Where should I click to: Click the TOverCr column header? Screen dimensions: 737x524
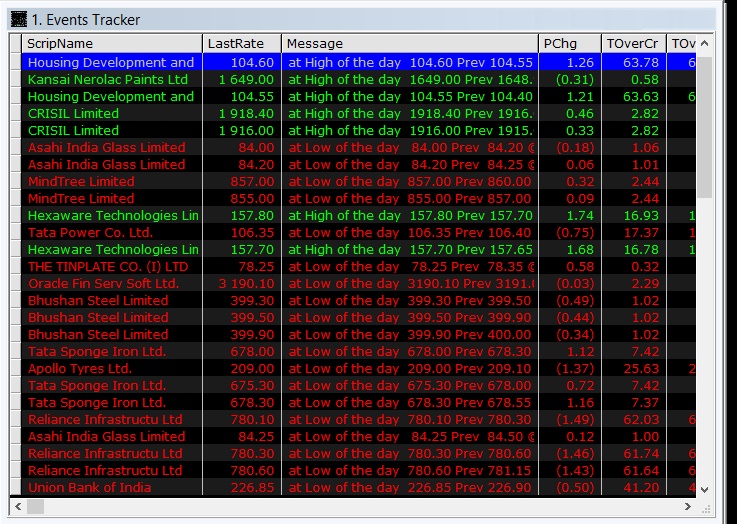point(634,44)
